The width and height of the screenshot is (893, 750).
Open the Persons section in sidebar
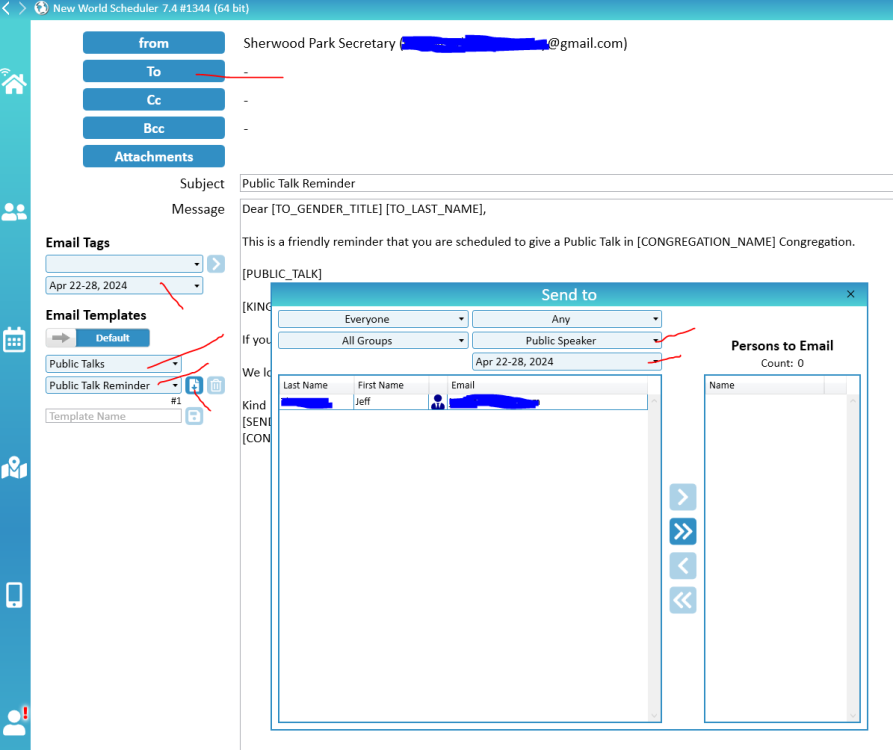click(14, 212)
